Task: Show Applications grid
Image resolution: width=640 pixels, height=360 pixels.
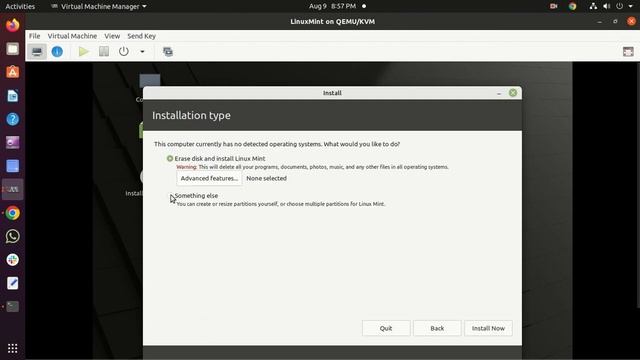Action: [13, 348]
